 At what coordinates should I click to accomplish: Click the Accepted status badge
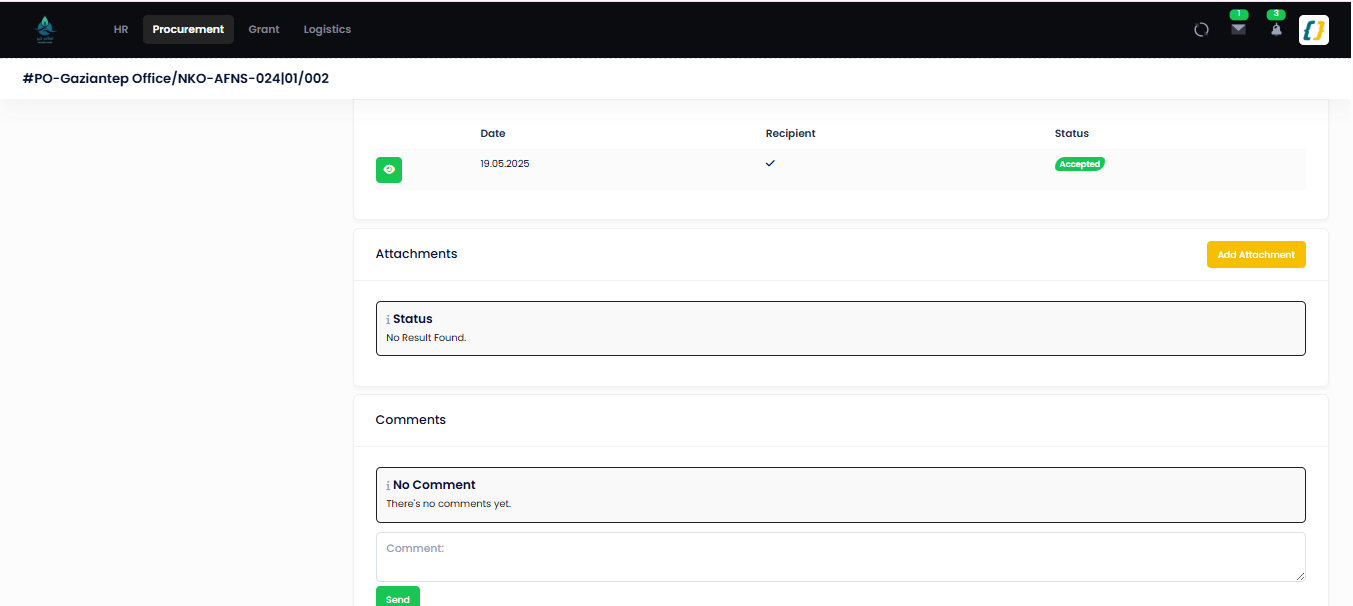click(x=1080, y=164)
